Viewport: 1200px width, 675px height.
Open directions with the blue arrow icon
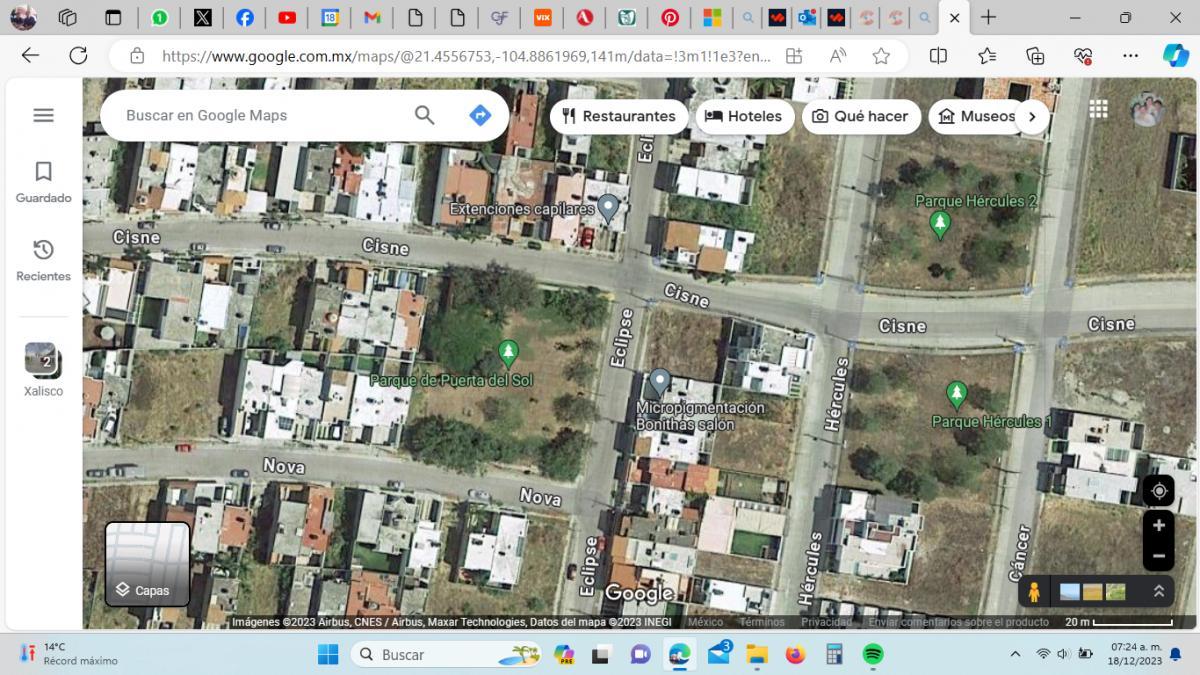point(480,115)
